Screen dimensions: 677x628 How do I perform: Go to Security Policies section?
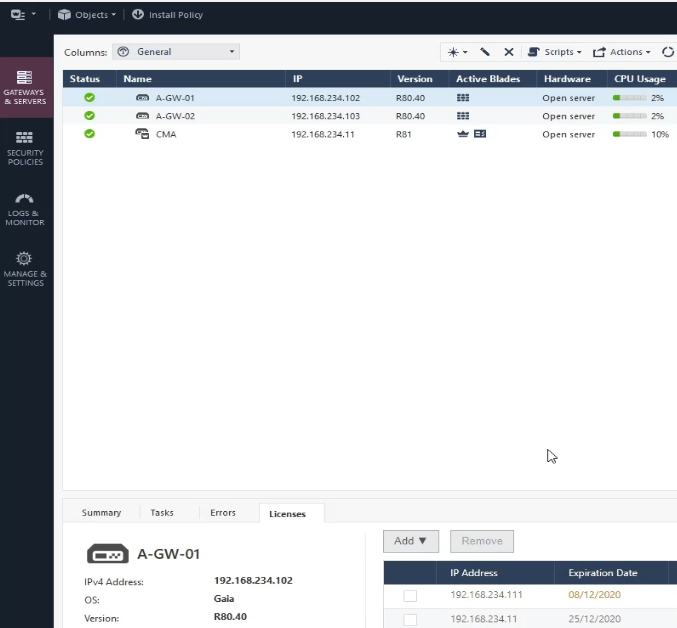coord(25,147)
